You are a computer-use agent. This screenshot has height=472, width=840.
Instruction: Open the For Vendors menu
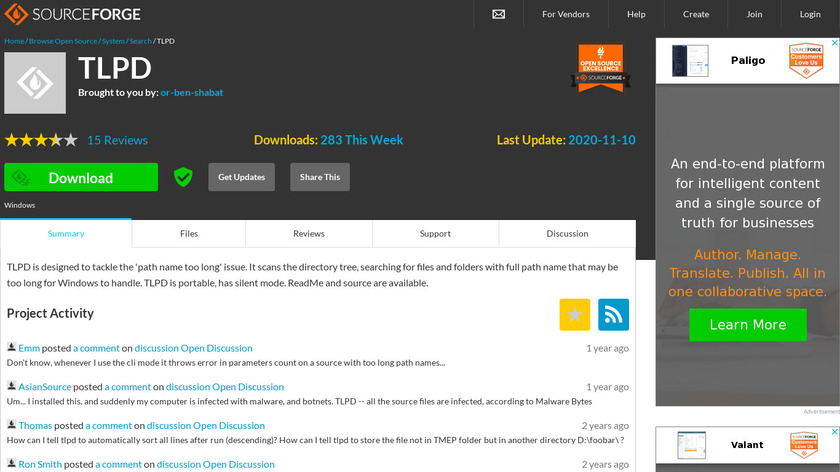pos(566,14)
